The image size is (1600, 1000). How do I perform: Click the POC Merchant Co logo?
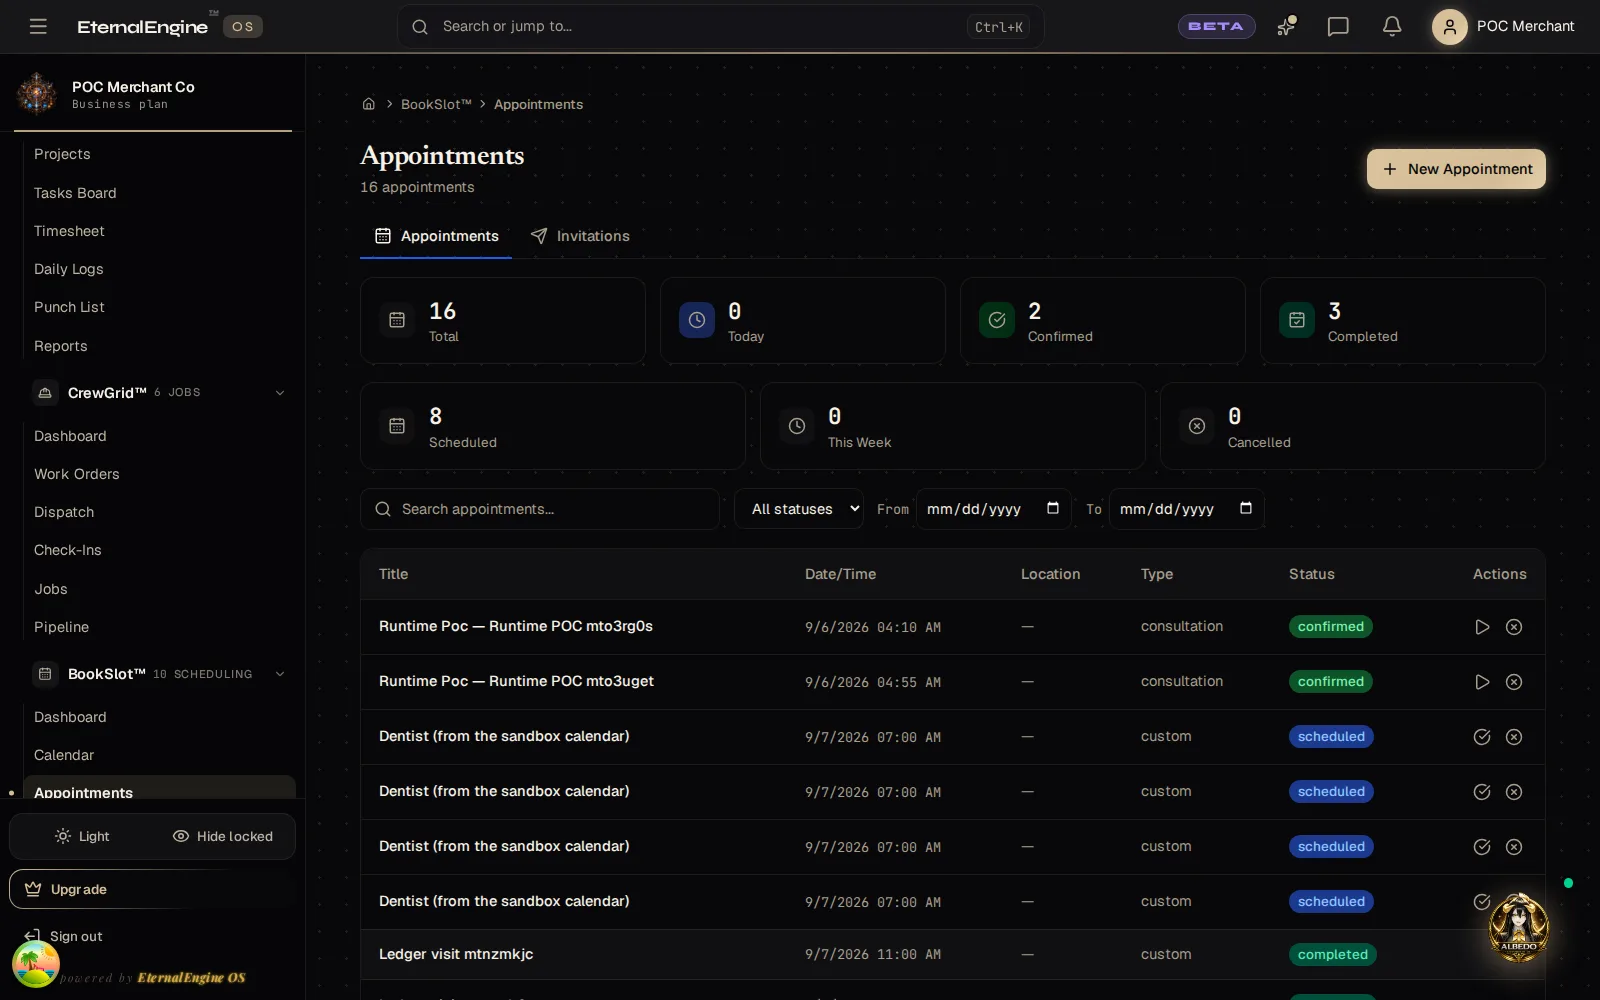[x=37, y=93]
